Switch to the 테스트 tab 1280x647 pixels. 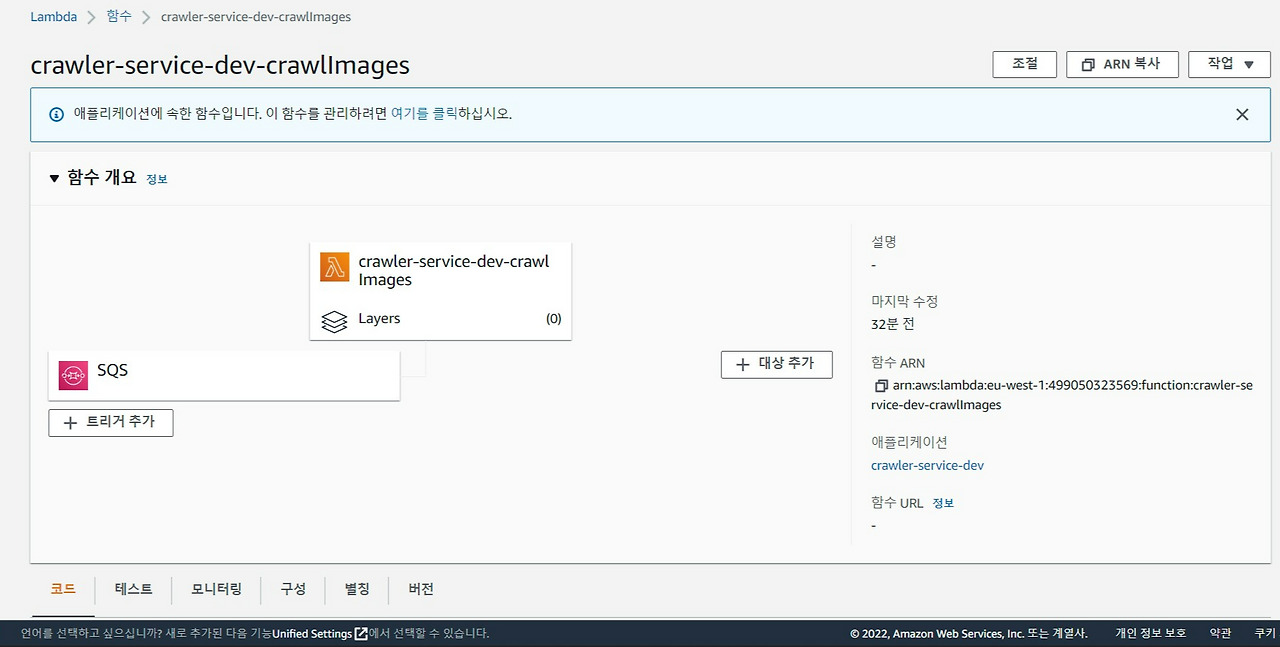click(x=134, y=589)
